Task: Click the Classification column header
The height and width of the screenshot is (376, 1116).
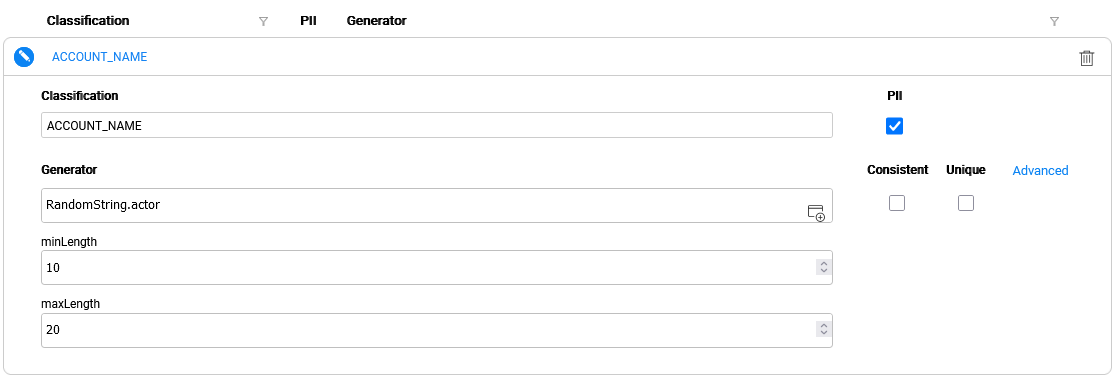Action: [88, 21]
